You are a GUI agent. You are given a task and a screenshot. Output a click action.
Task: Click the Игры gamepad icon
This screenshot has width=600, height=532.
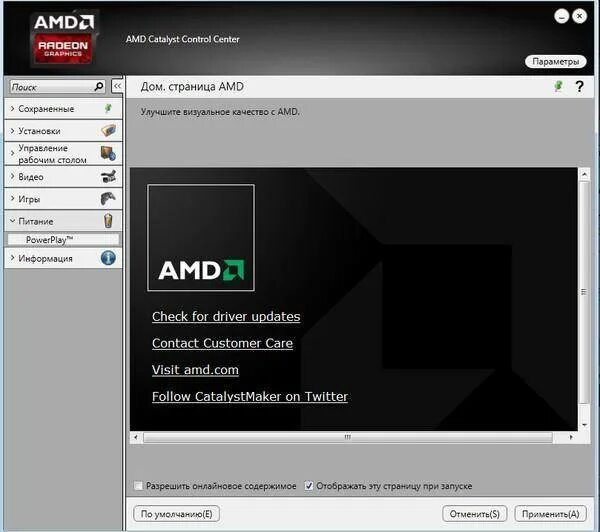pyautogui.click(x=108, y=199)
